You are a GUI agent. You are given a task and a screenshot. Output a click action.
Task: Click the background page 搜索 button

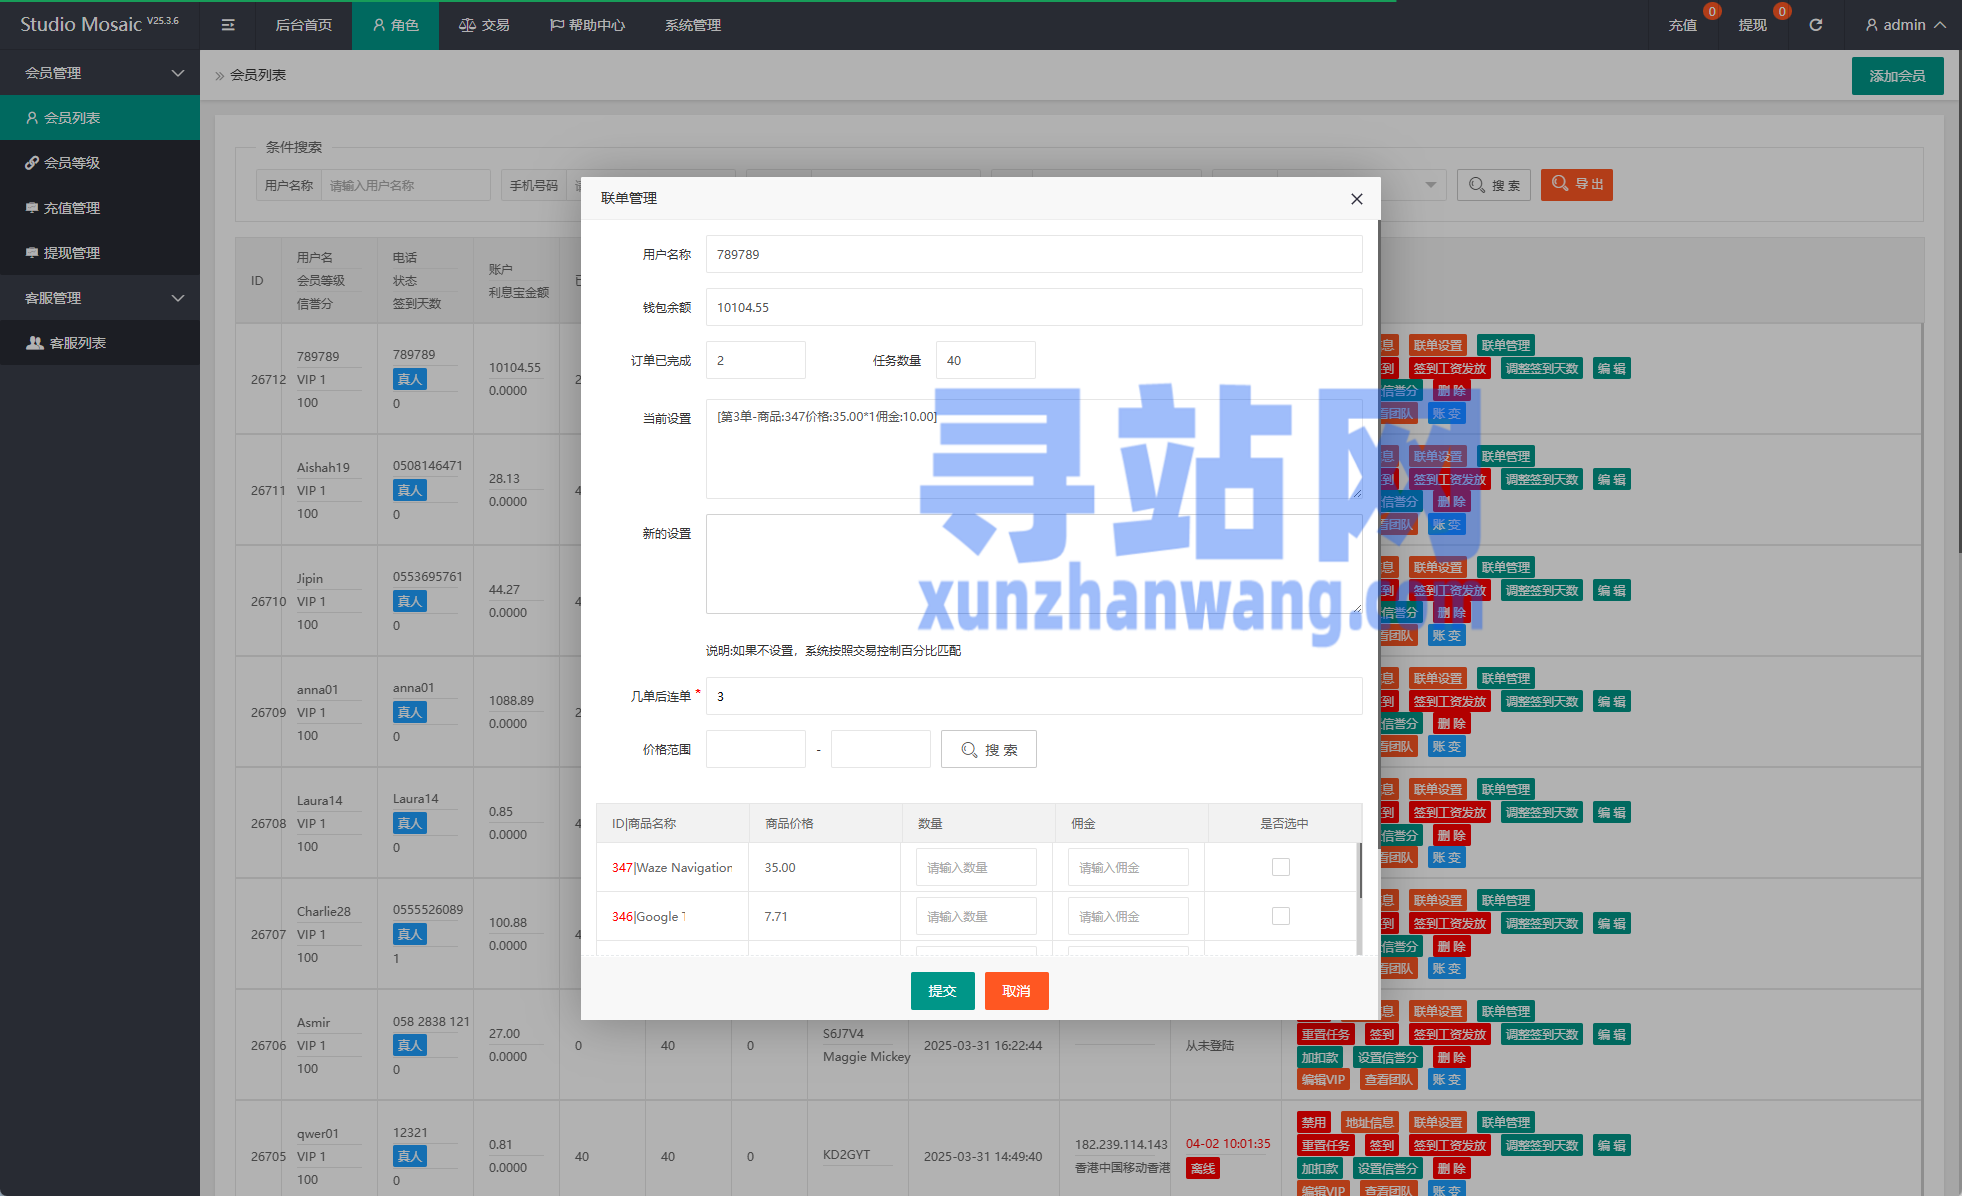click(1494, 185)
